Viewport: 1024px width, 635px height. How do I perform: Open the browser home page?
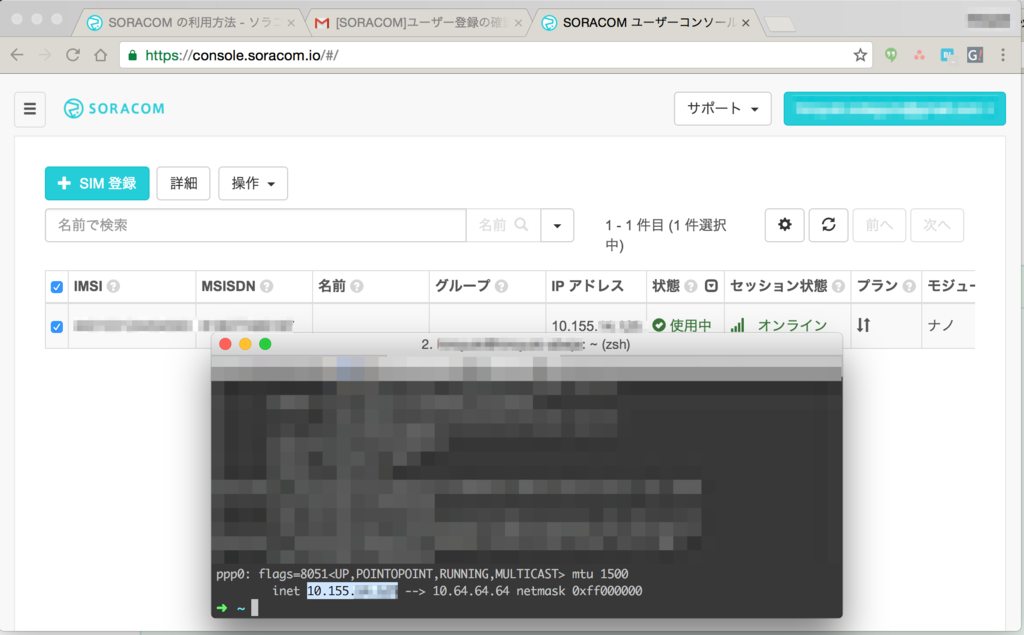tap(101, 56)
